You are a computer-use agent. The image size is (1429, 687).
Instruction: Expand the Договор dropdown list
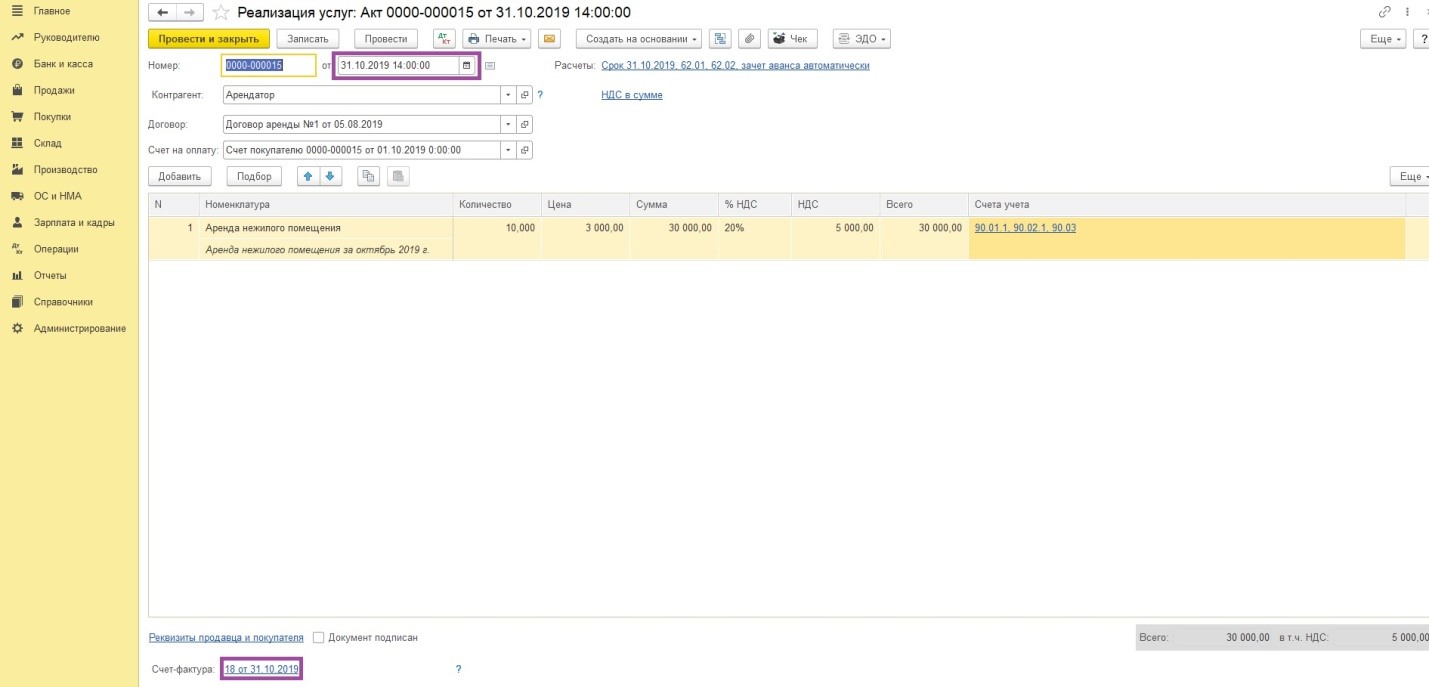tap(510, 125)
